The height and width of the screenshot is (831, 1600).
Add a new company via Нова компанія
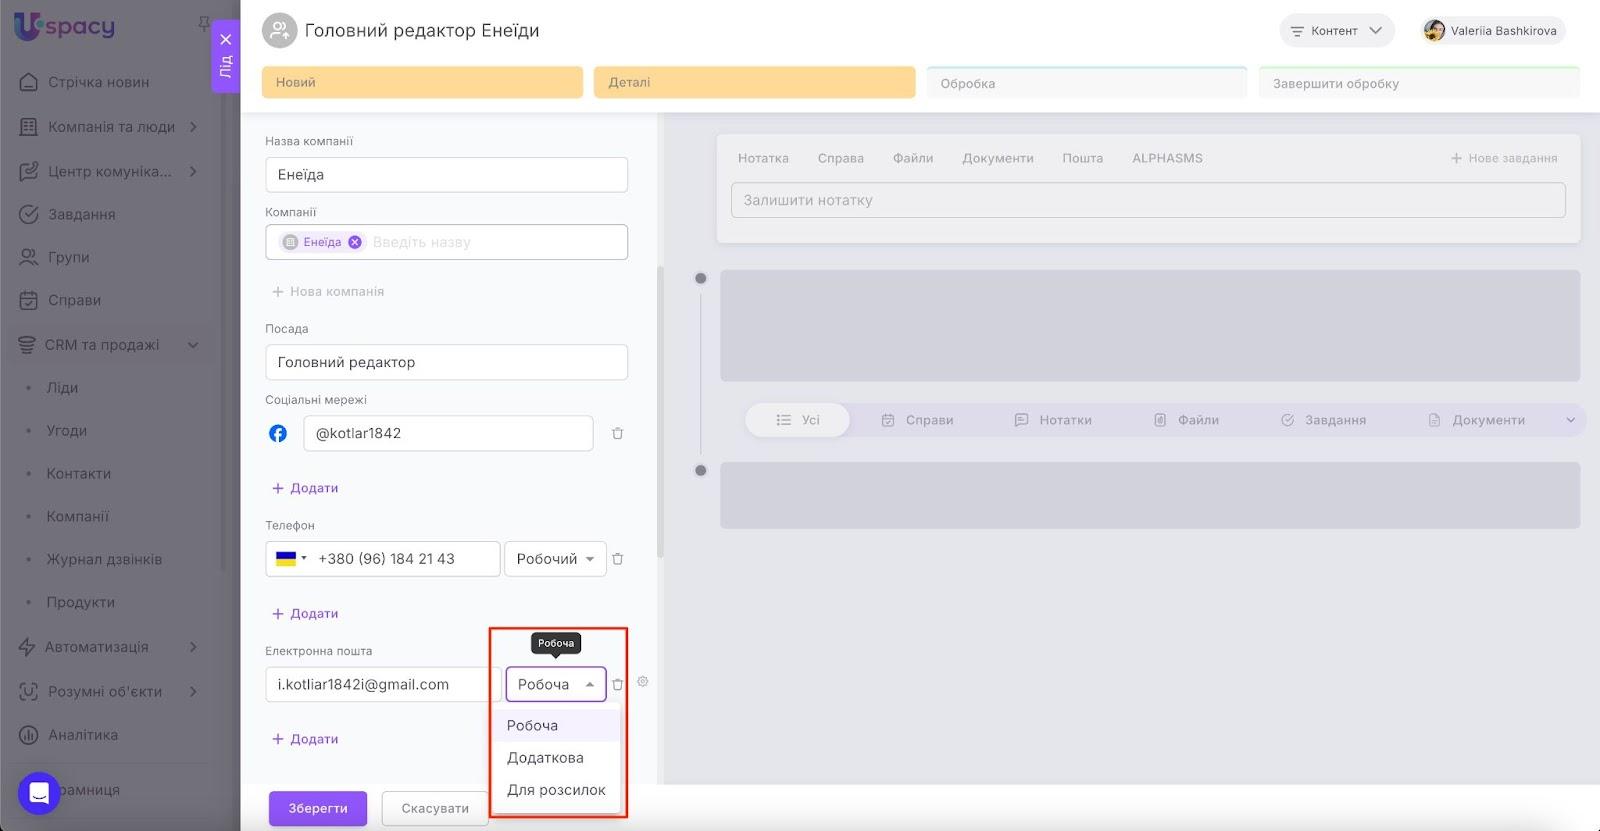click(328, 291)
